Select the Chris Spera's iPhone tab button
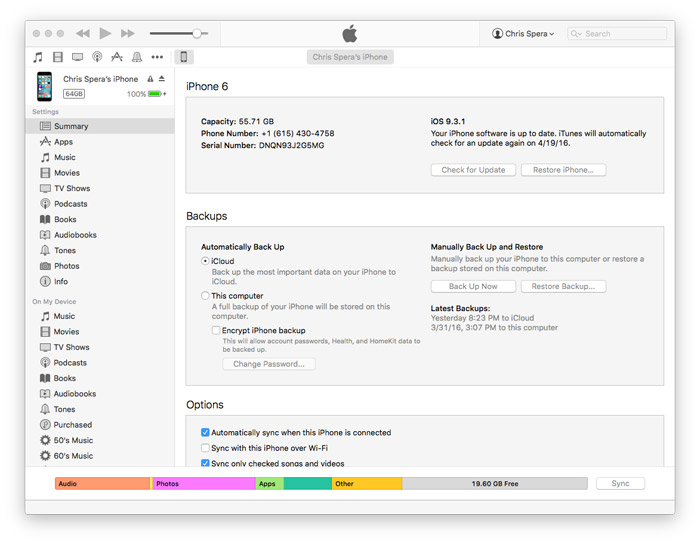Image resolution: width=700 pixels, height=544 pixels. pyautogui.click(x=350, y=57)
